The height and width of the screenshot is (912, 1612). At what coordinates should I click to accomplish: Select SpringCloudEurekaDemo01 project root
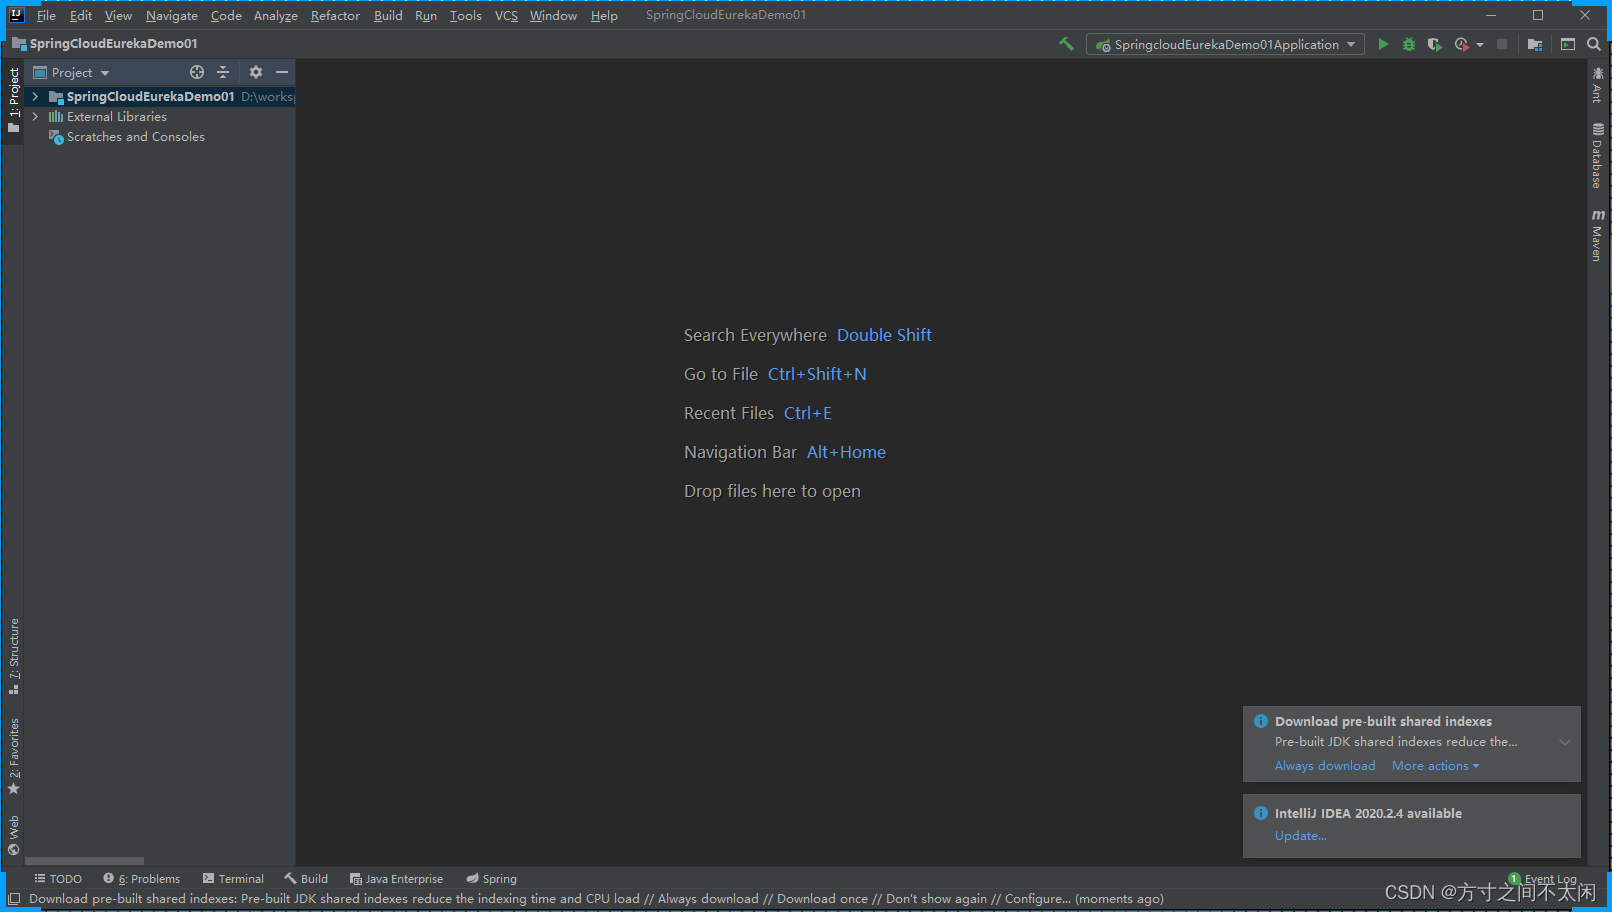point(160,97)
